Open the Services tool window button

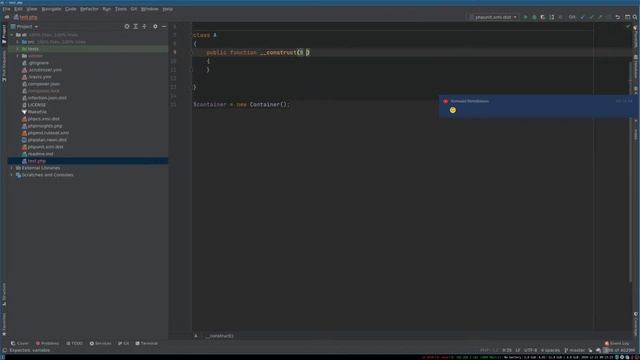[x=100, y=343]
